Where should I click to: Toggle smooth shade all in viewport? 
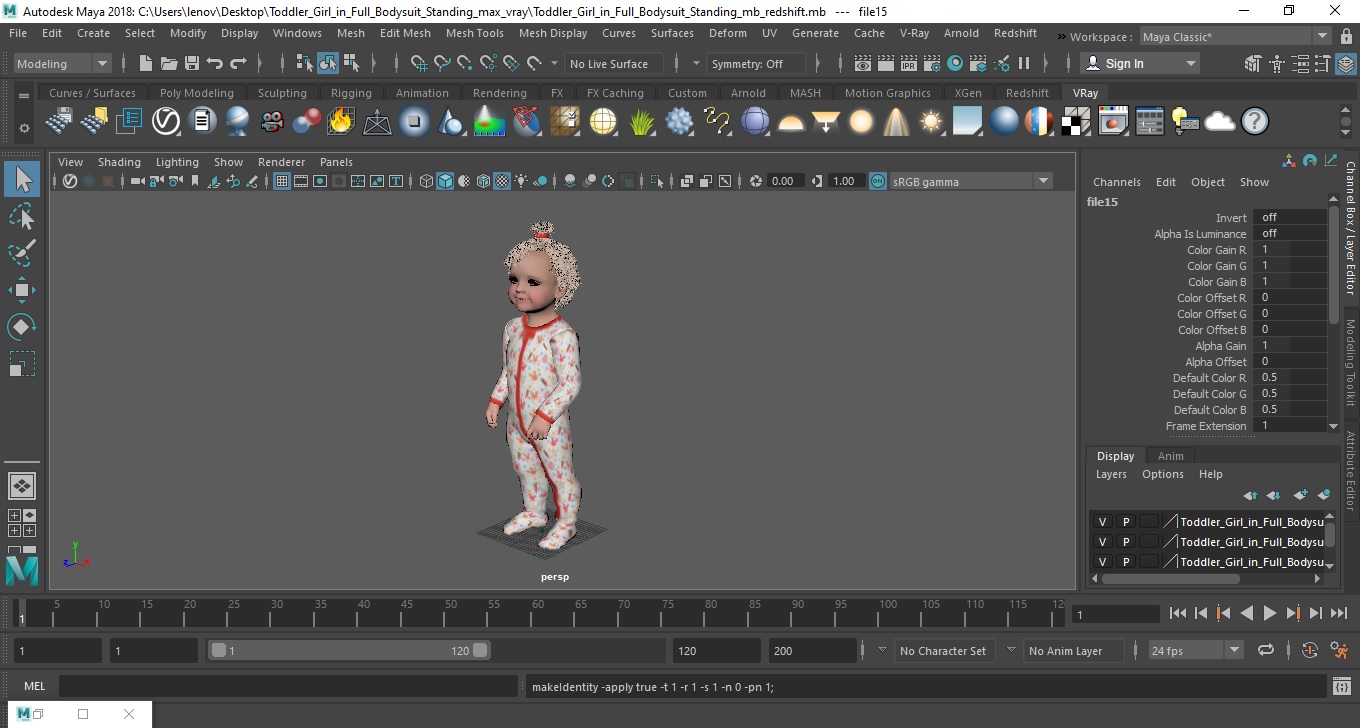445,181
